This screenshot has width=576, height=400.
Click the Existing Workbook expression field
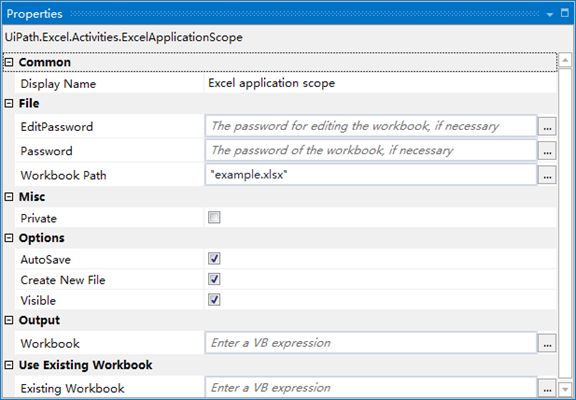pos(371,388)
